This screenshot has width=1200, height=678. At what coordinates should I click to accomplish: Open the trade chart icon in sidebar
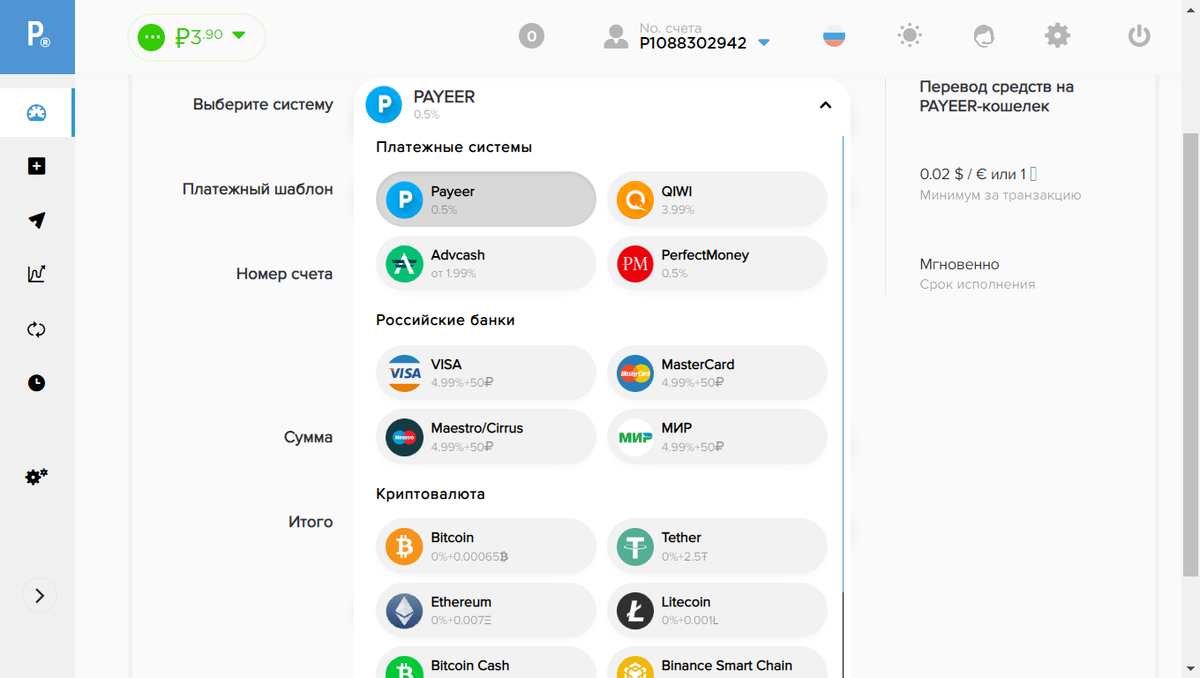(x=37, y=274)
